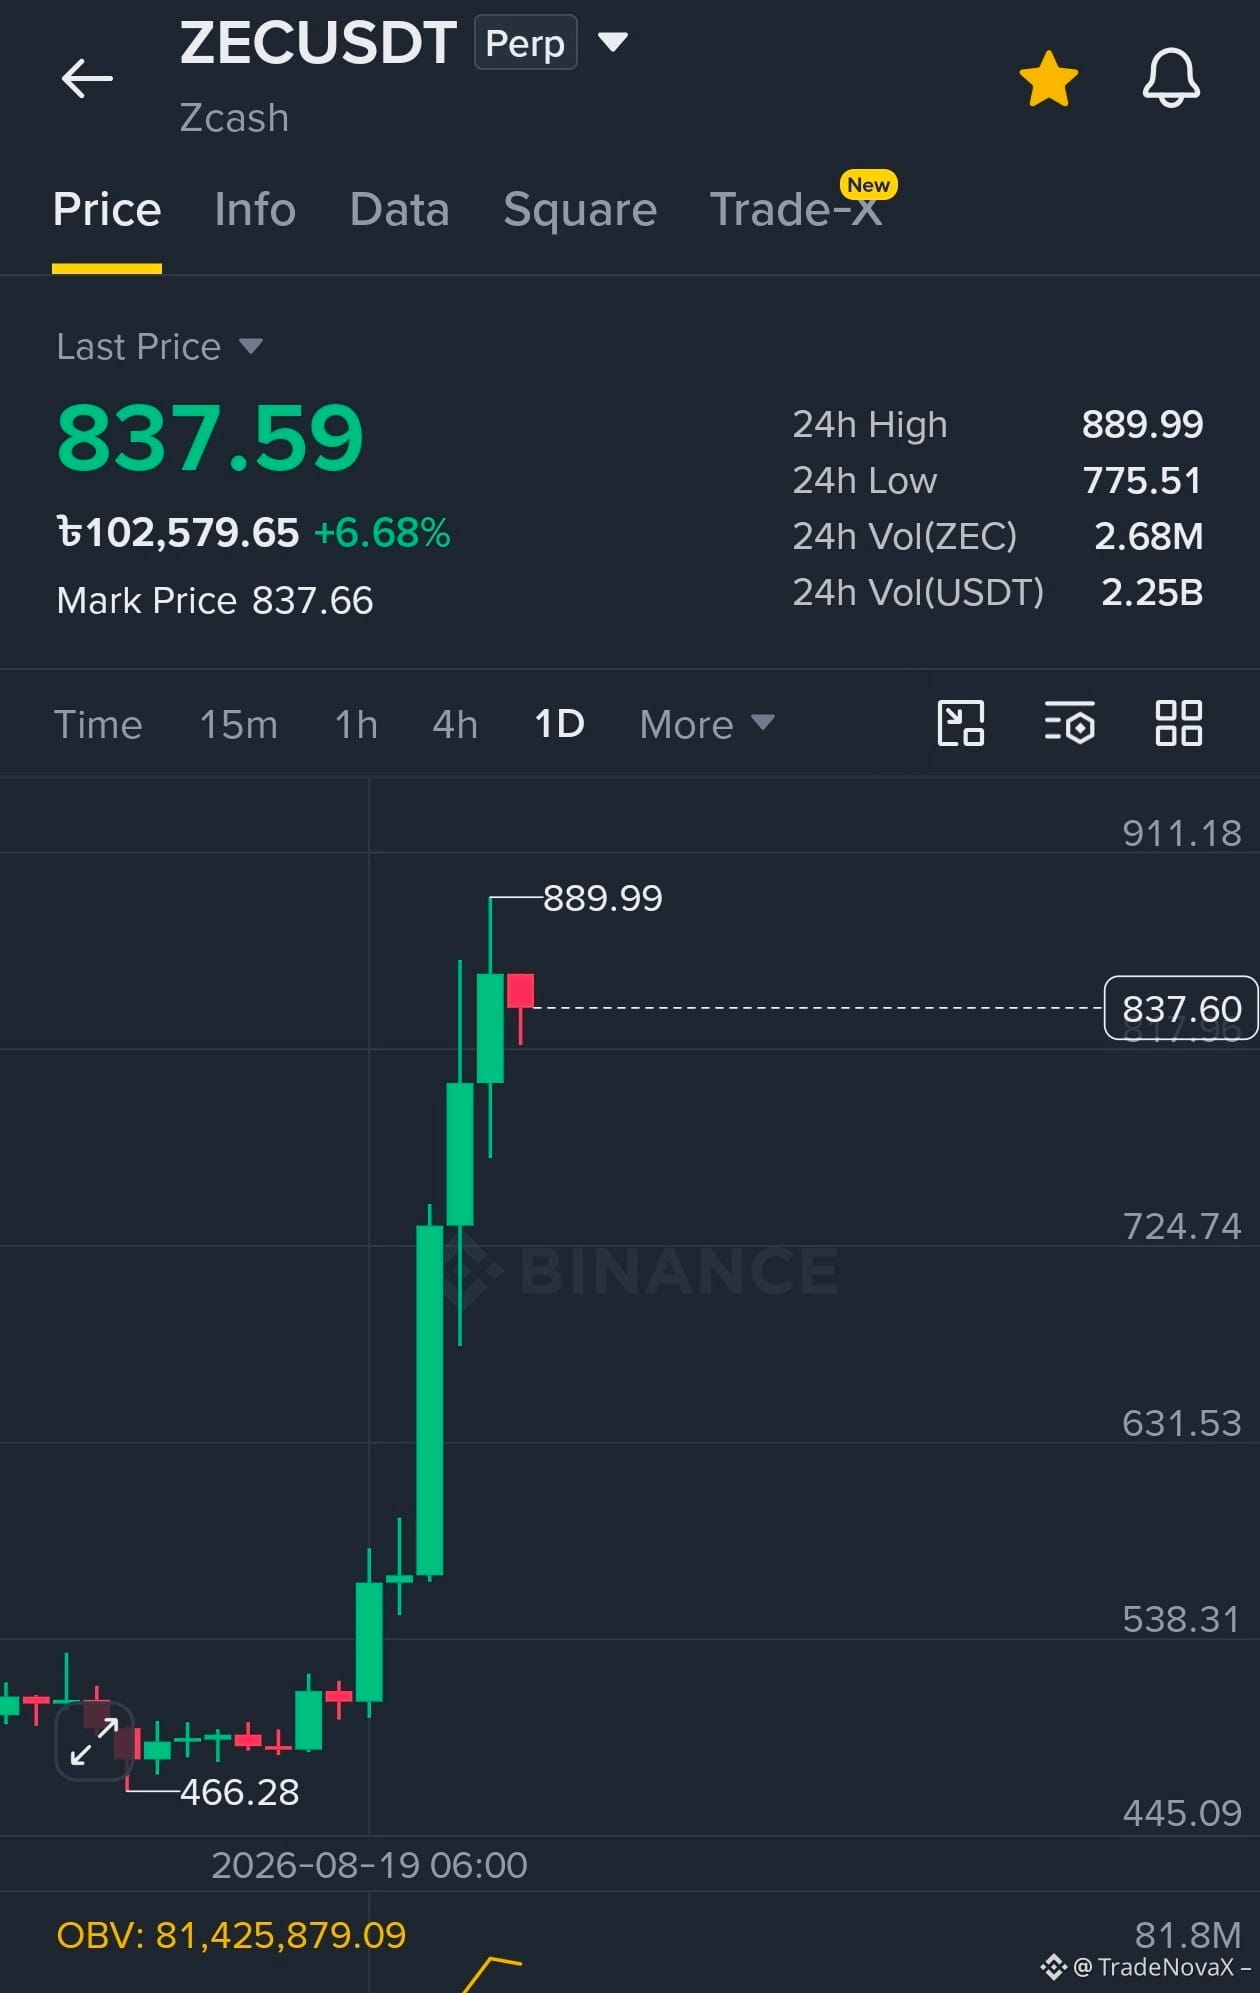Open chart indicator settings icon
This screenshot has height=1993, width=1260.
tap(1069, 723)
